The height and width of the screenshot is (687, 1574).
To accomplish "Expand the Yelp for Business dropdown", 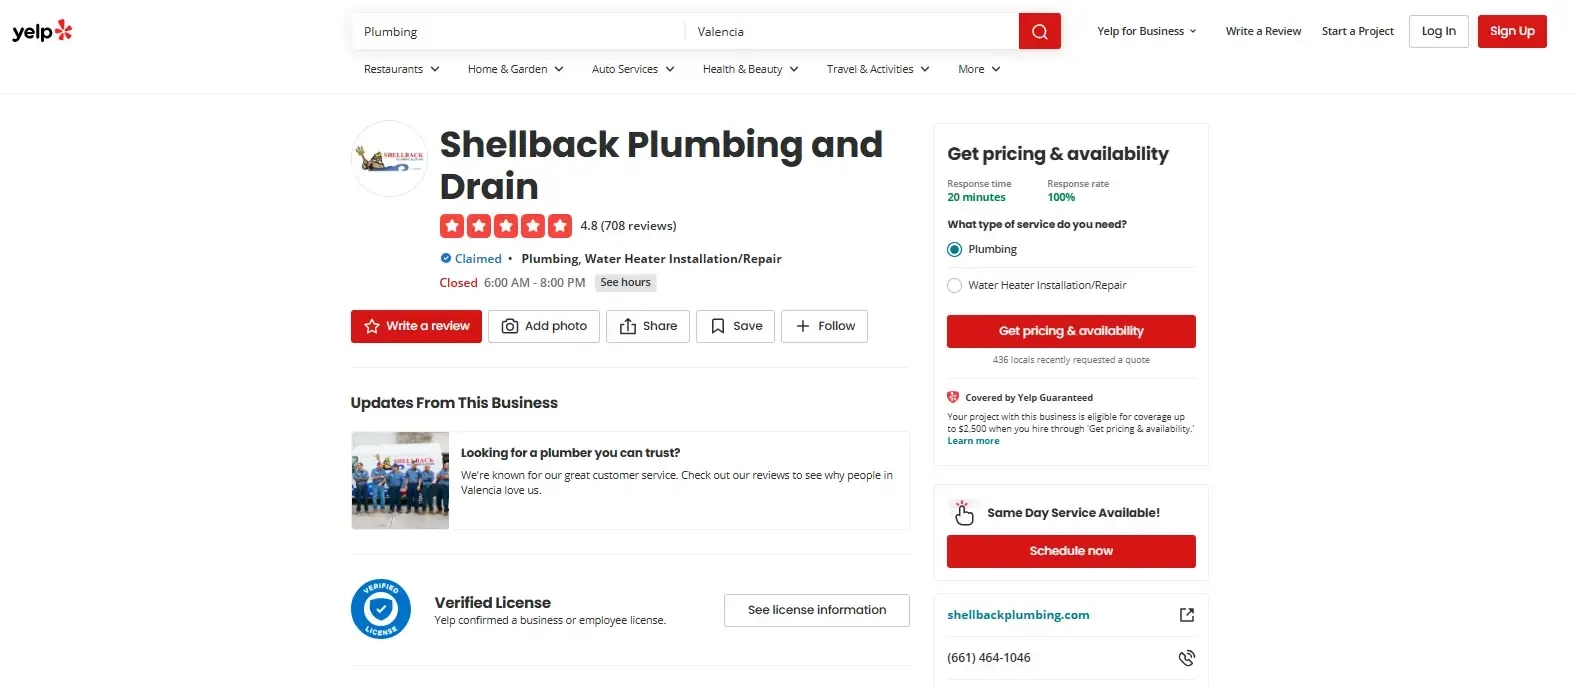I will pos(1146,32).
